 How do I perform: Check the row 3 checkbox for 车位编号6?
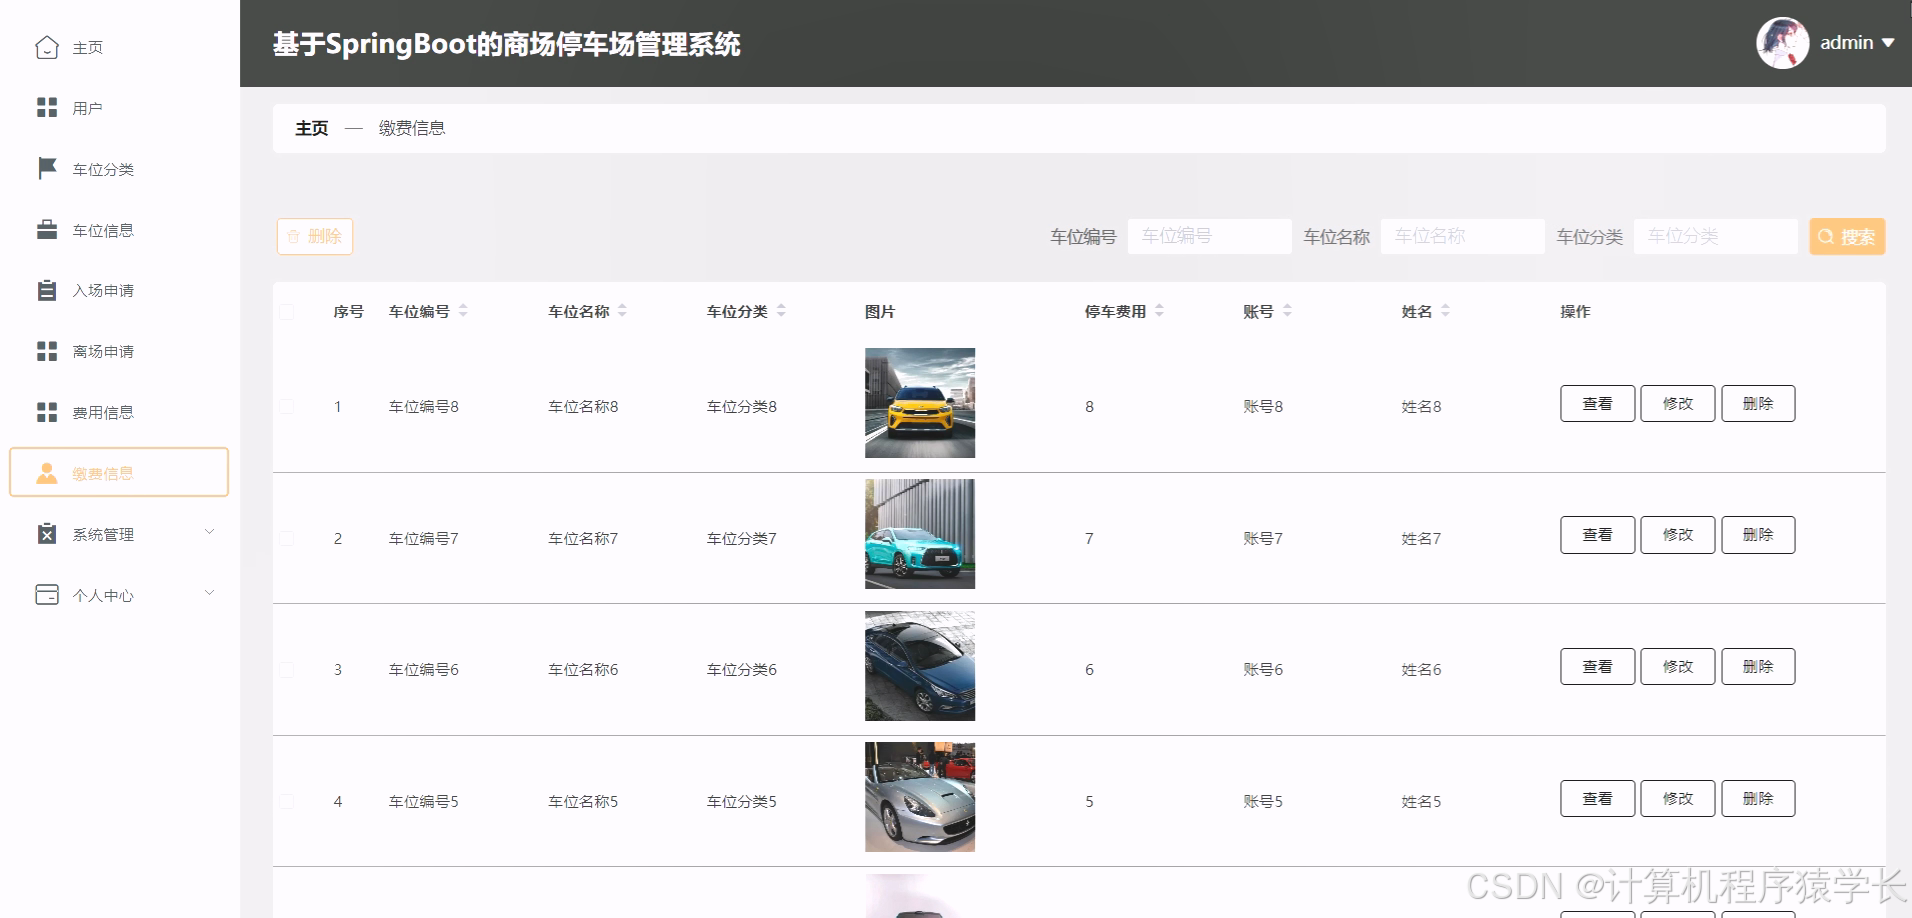(x=286, y=669)
